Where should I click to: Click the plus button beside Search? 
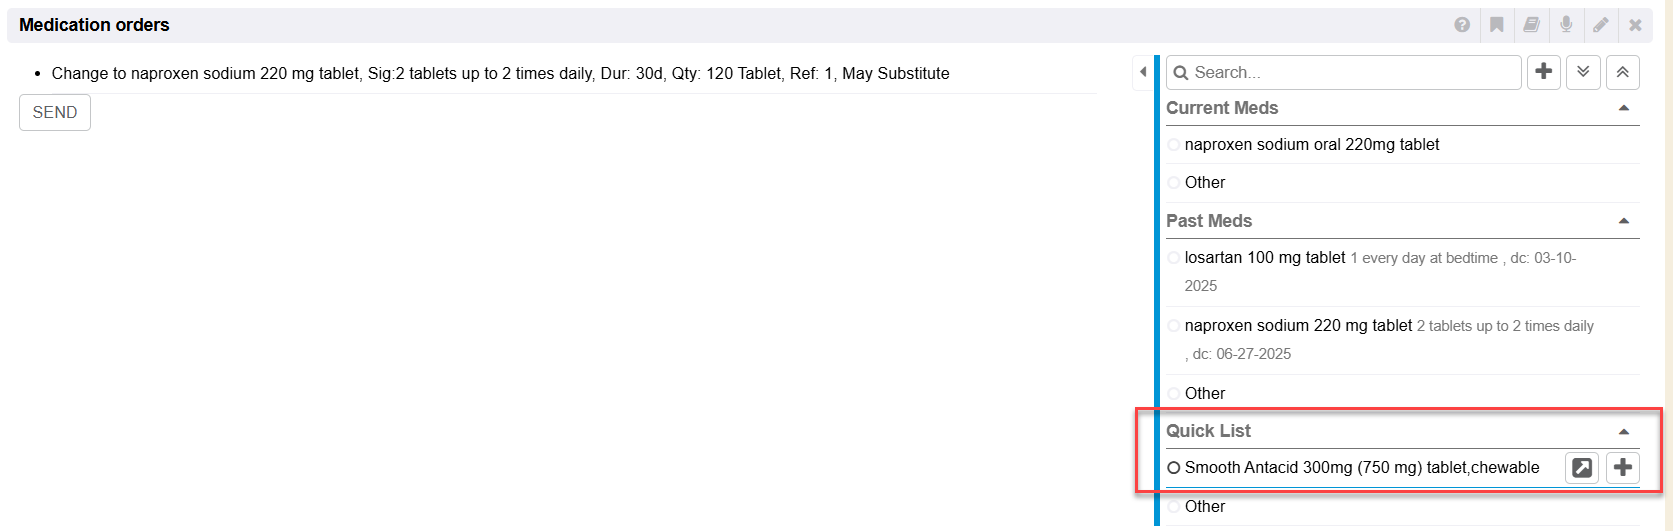coord(1544,72)
